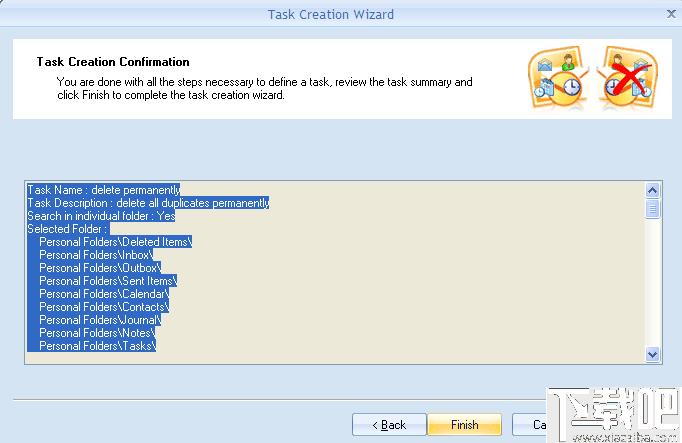Click 'Personal Folders\Inbox\' entry
Screen dimensions: 682x443
[x=96, y=255]
